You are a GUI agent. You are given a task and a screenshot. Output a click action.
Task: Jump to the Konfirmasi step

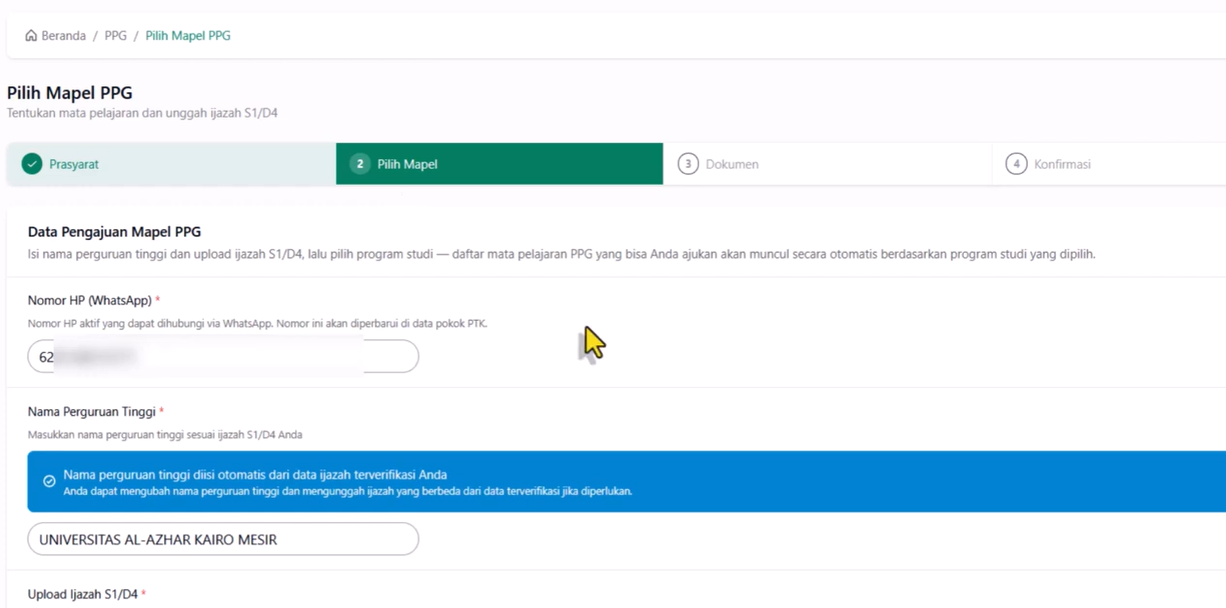click(x=1109, y=164)
